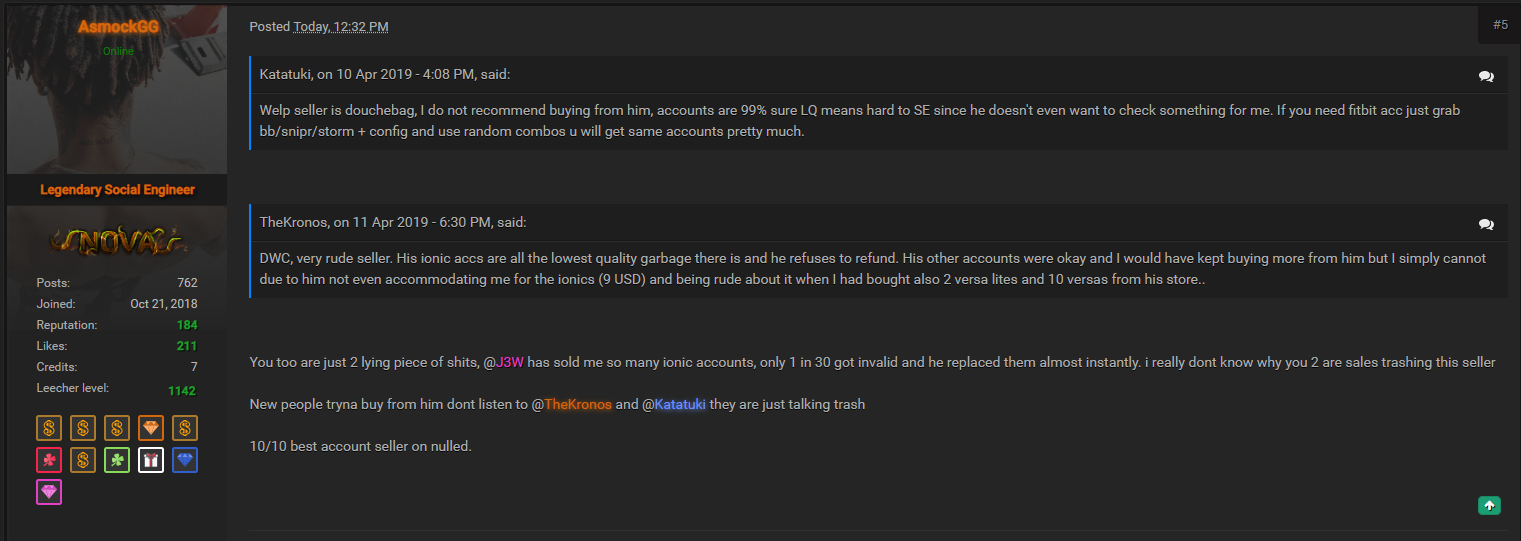Click the NOVA group banner image

click(117, 240)
